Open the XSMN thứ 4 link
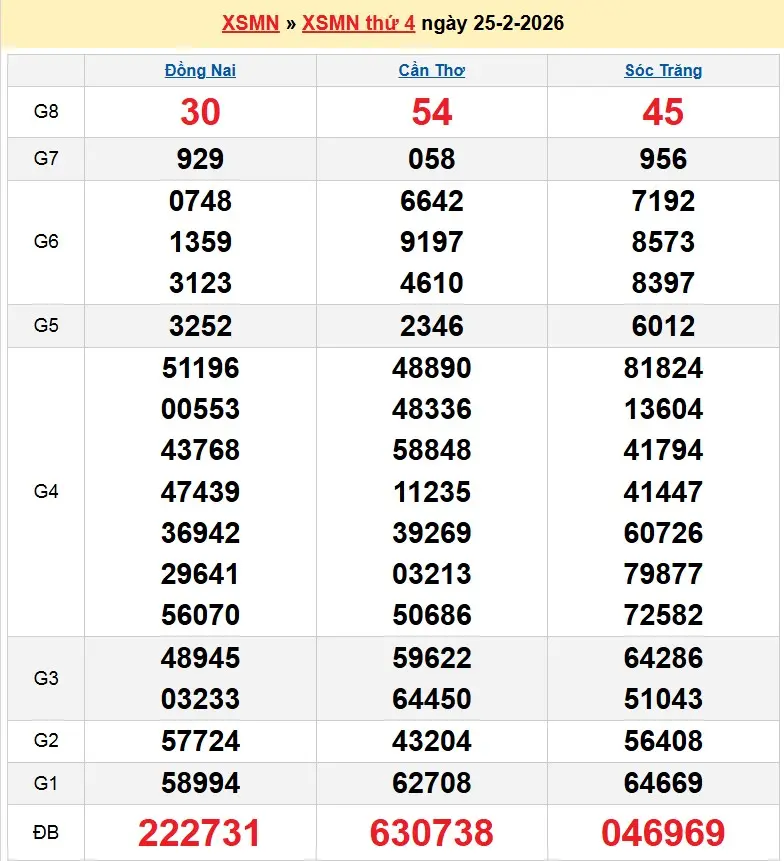Screen dimensions: 784x861 point(358,23)
